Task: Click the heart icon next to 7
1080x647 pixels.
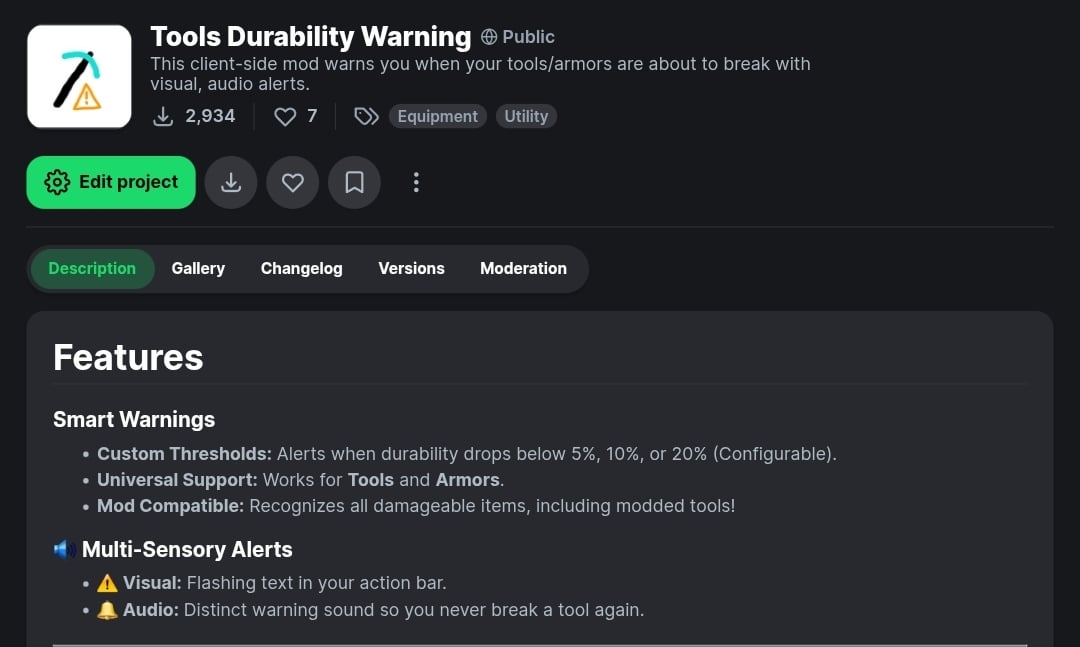Action: [x=285, y=117]
